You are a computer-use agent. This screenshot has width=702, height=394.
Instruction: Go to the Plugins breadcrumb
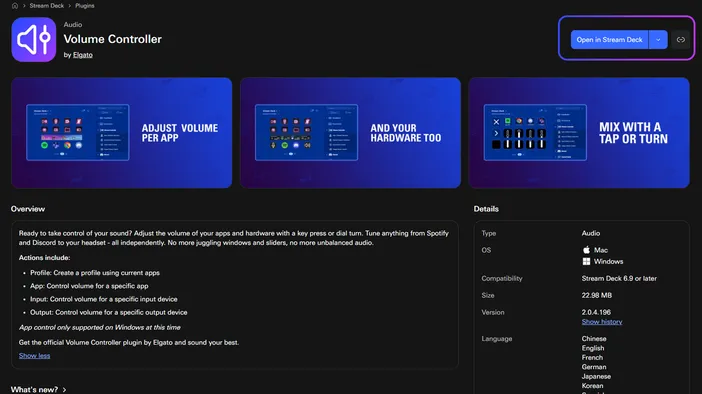click(85, 6)
